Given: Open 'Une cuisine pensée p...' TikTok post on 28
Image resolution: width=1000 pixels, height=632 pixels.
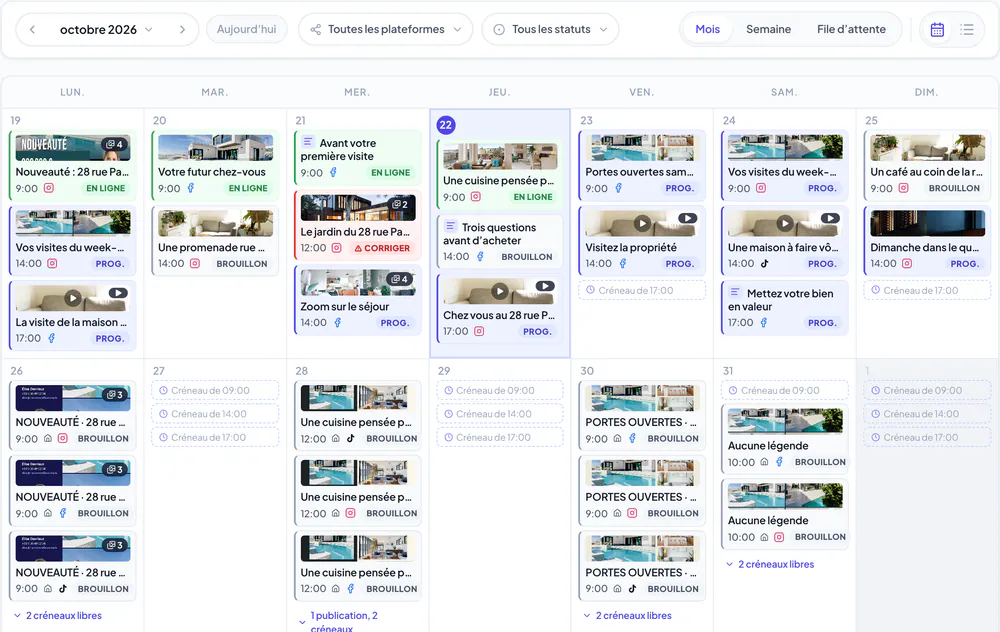Looking at the screenshot, I should (358, 415).
